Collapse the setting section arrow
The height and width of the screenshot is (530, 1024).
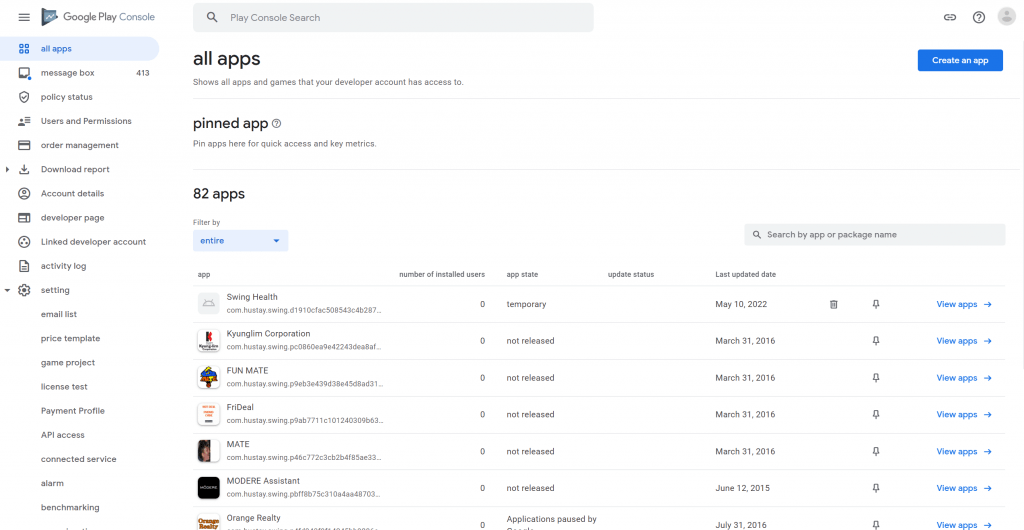click(7, 290)
